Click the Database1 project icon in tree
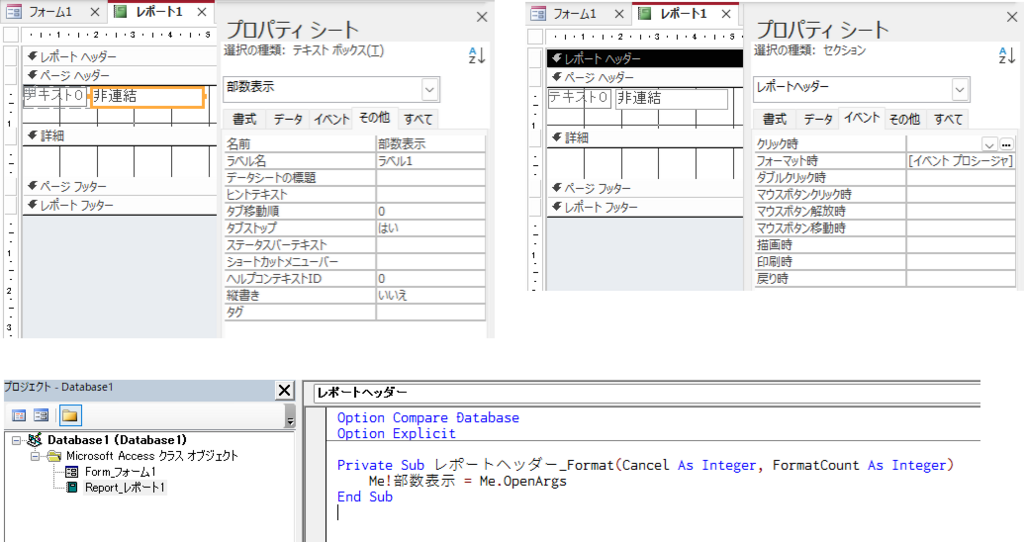This screenshot has width=1024, height=542. 35,440
